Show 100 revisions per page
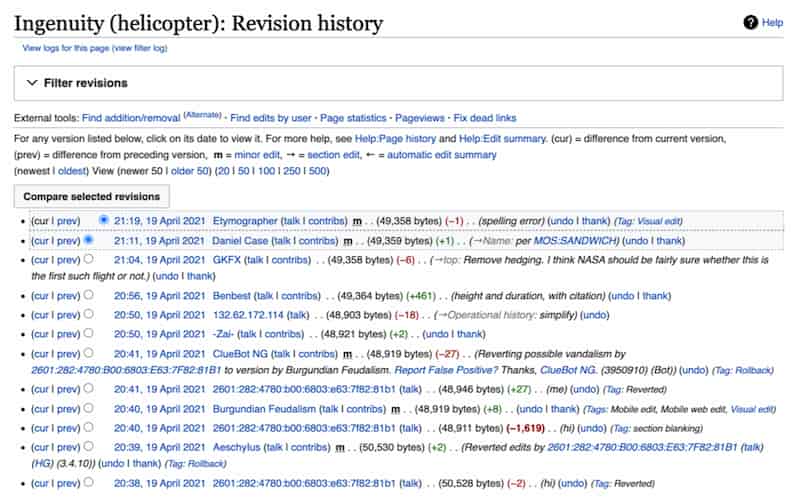 point(266,171)
